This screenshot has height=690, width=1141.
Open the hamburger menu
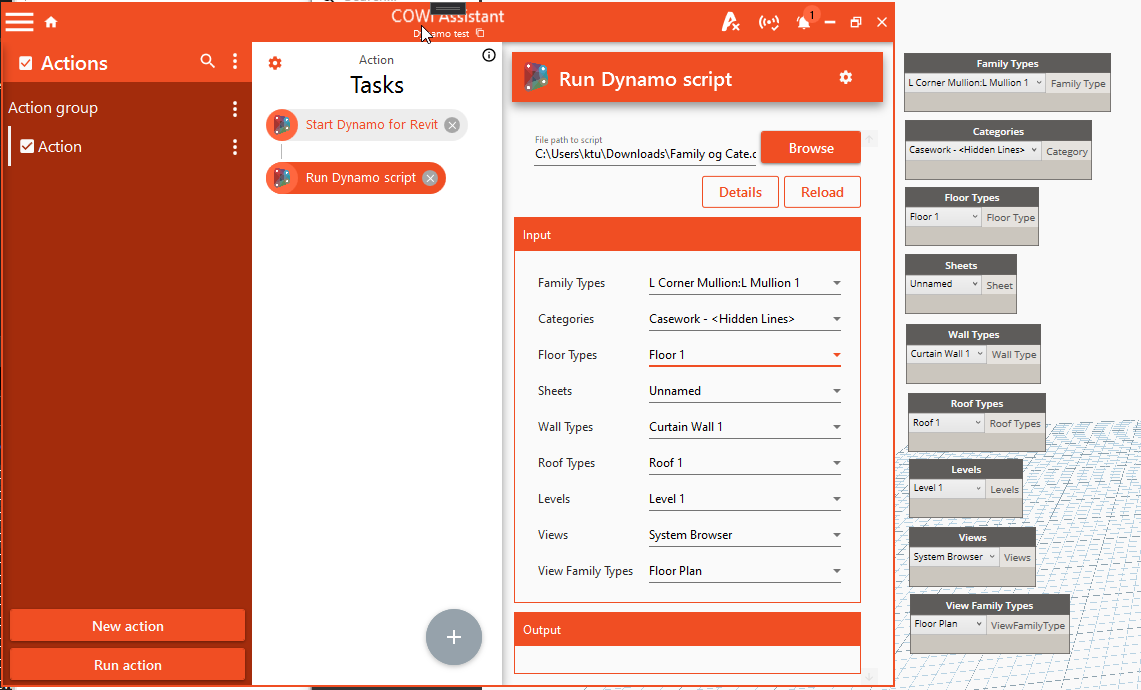click(x=20, y=22)
